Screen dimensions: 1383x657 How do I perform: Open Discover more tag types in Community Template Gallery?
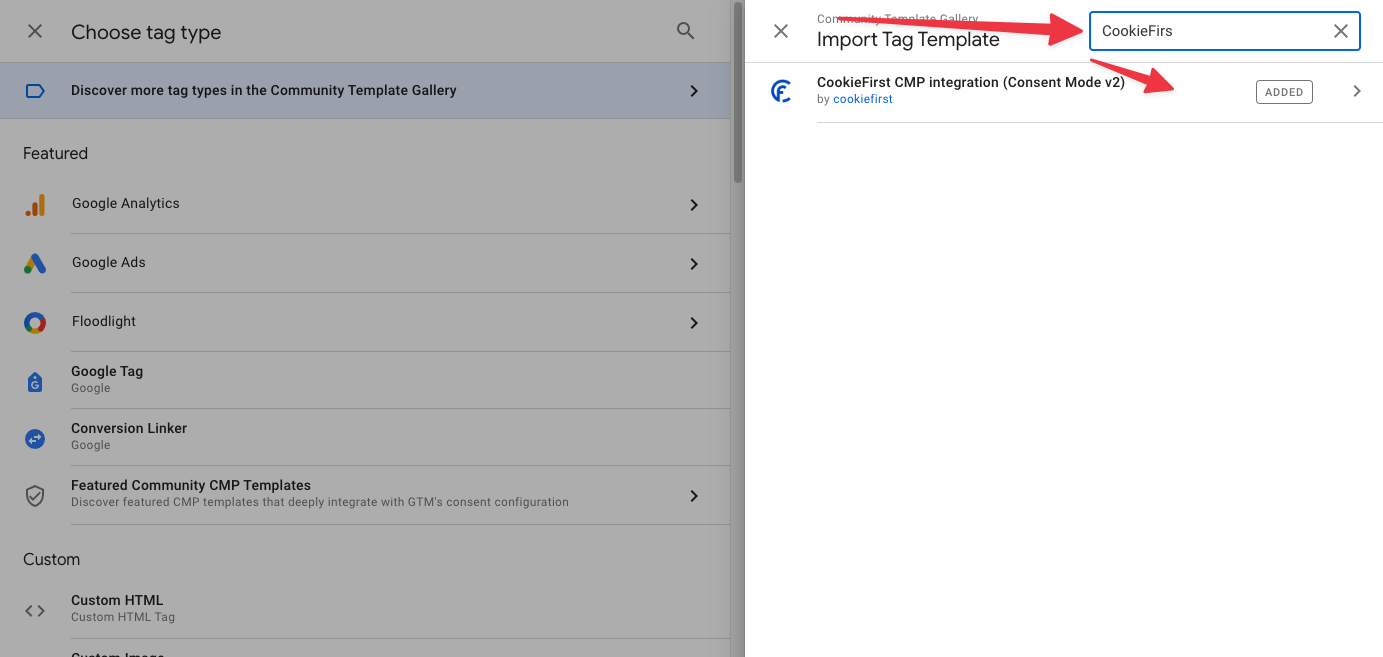coord(365,91)
